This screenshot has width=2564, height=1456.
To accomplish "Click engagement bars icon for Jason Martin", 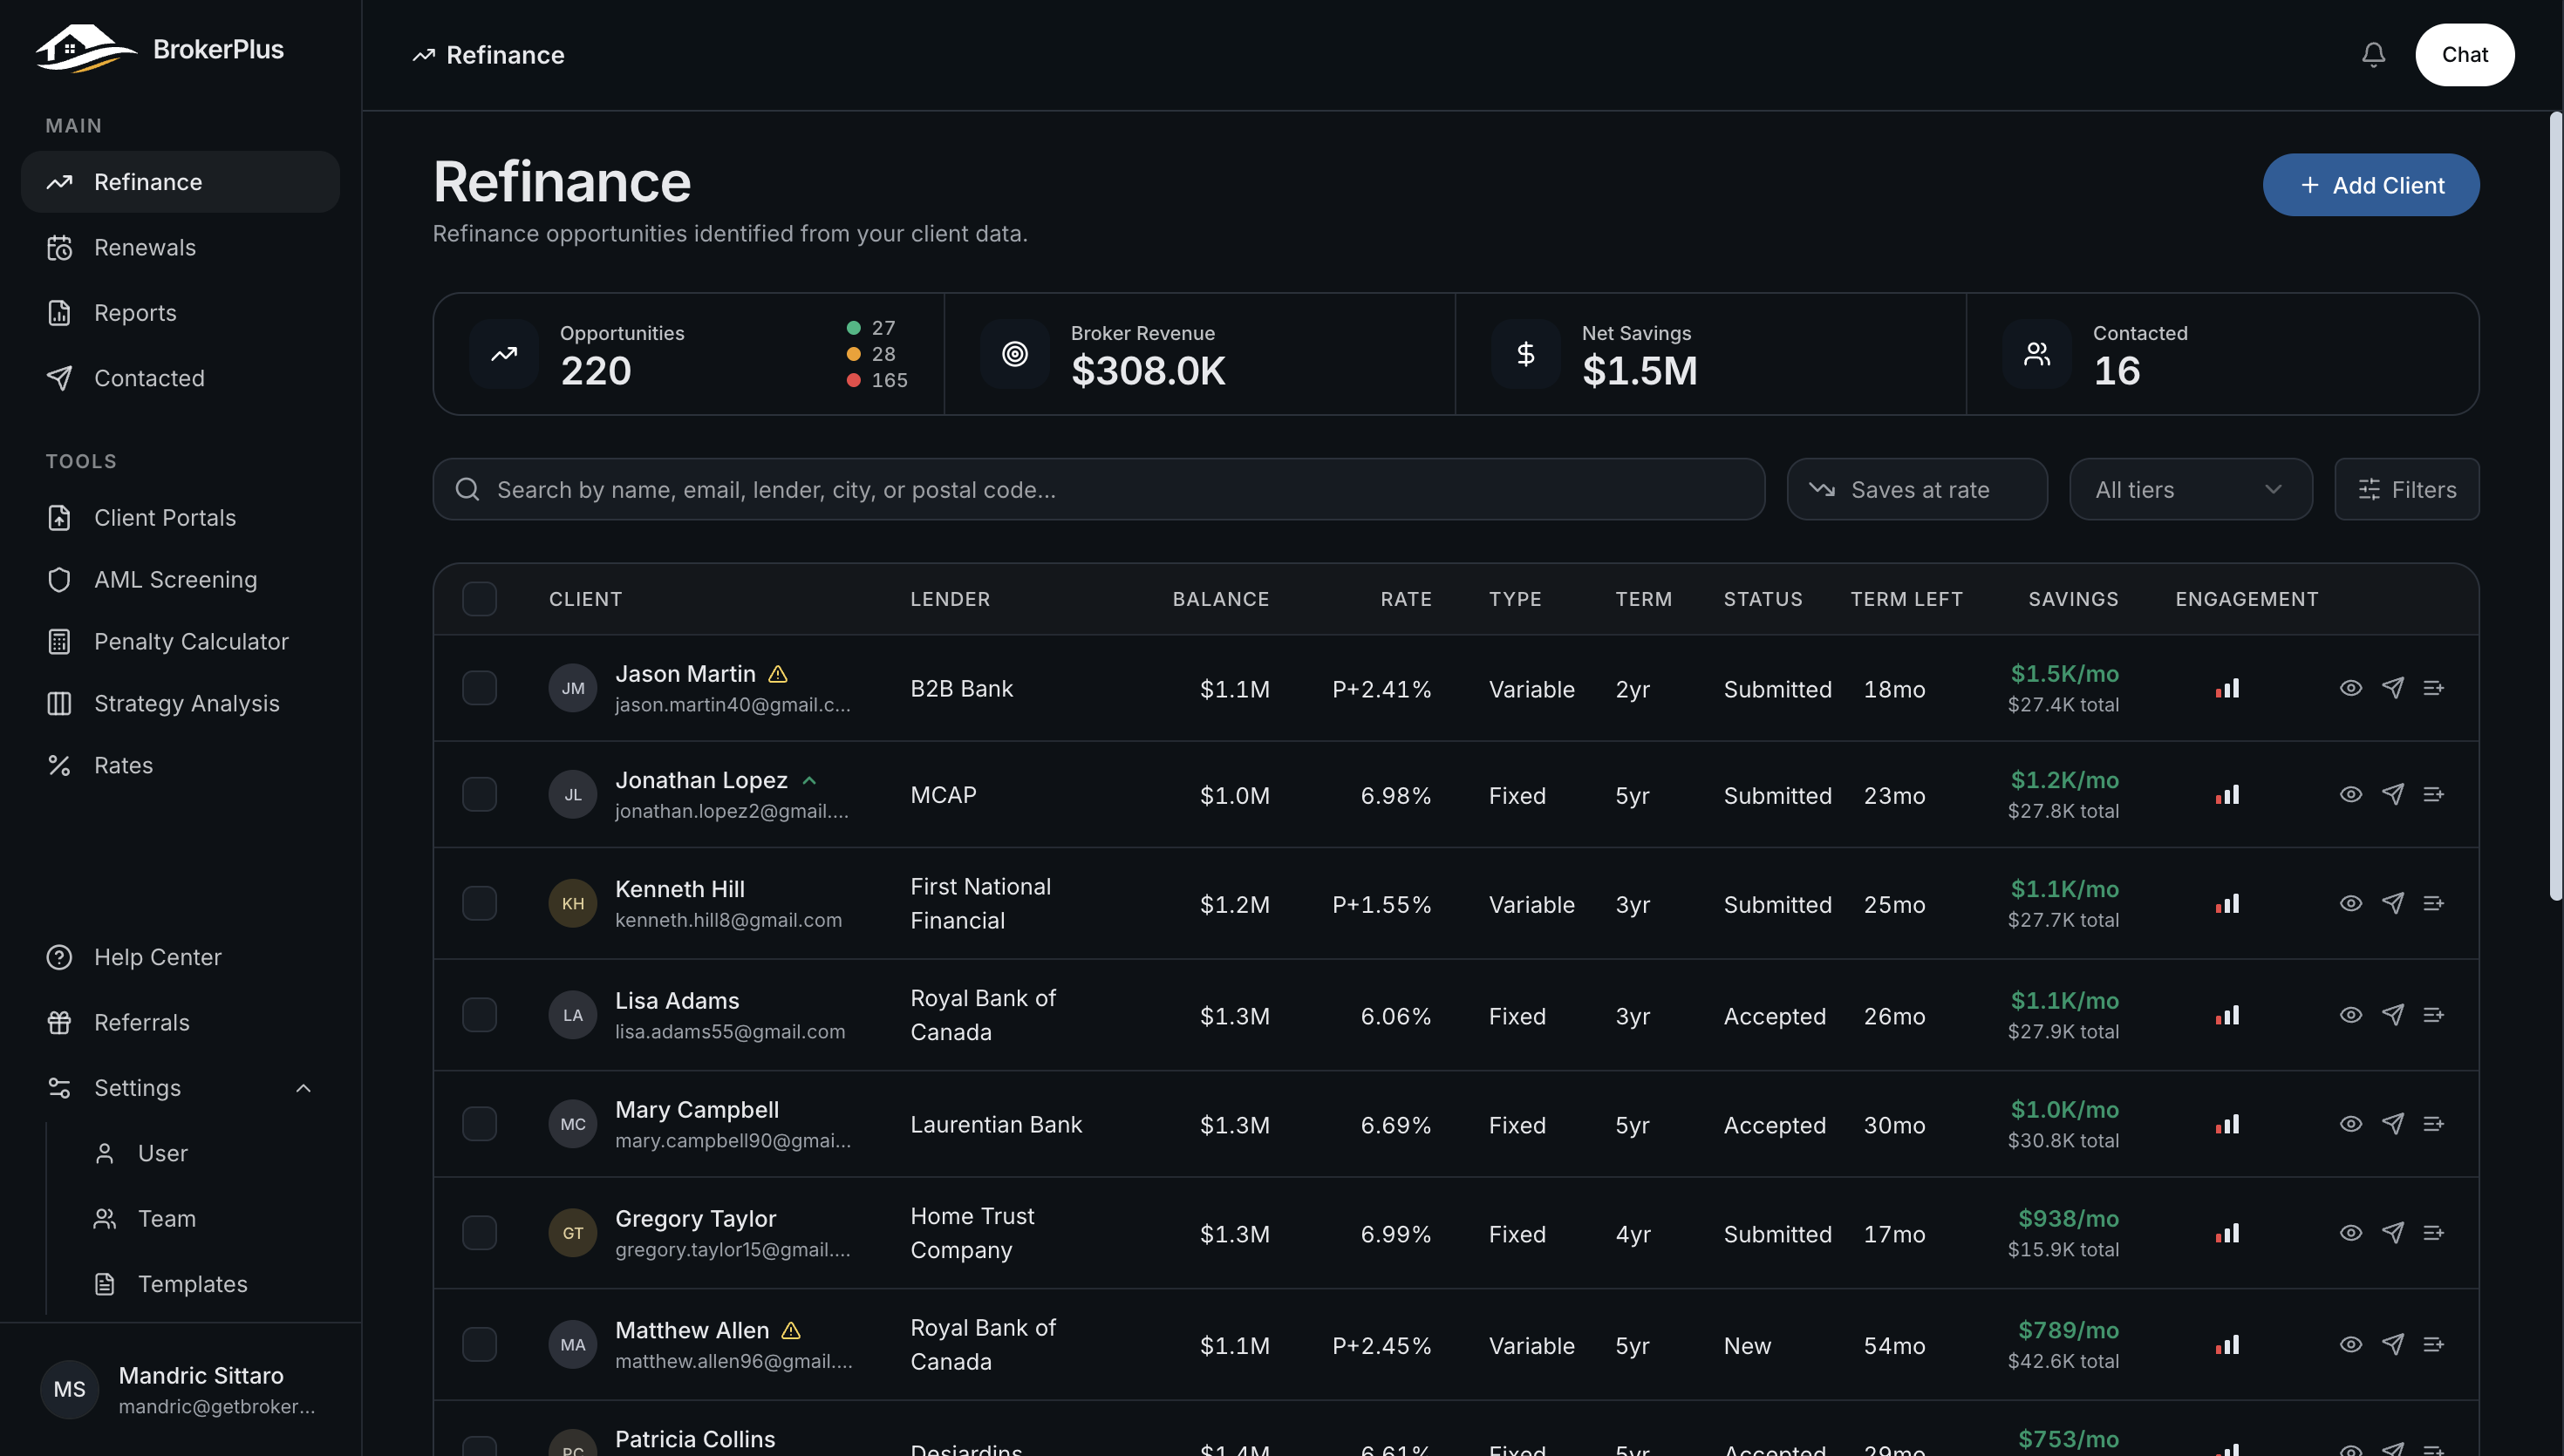I will coord(2227,688).
